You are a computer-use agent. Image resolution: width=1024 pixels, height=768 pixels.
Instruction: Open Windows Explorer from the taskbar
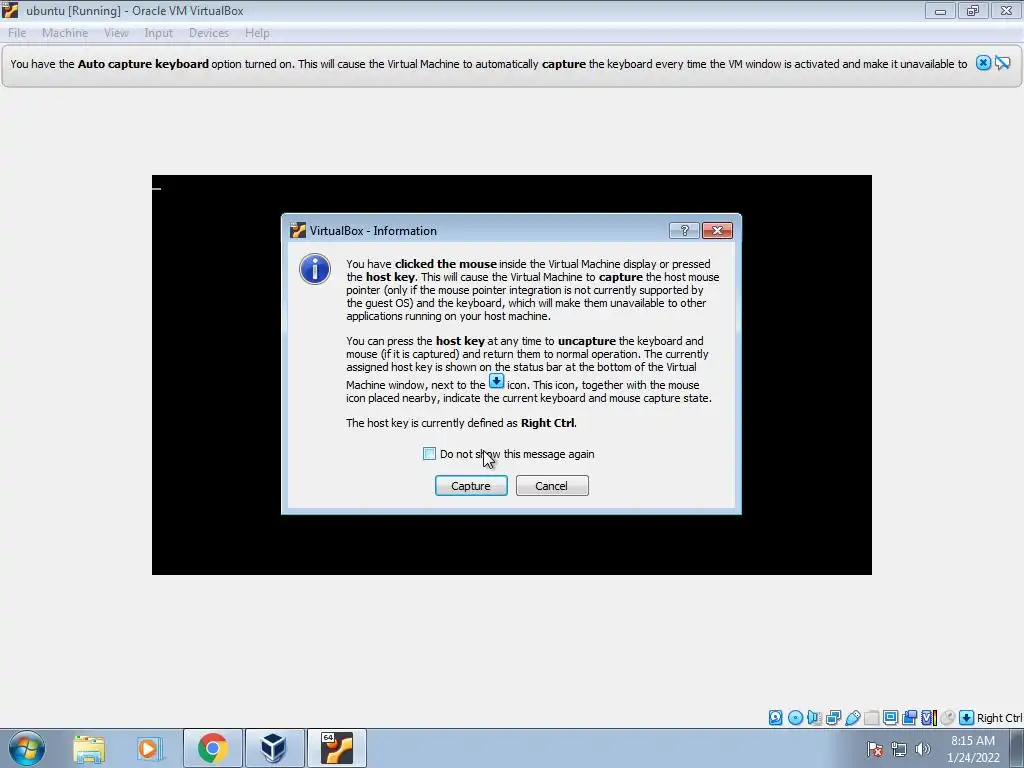click(89, 748)
